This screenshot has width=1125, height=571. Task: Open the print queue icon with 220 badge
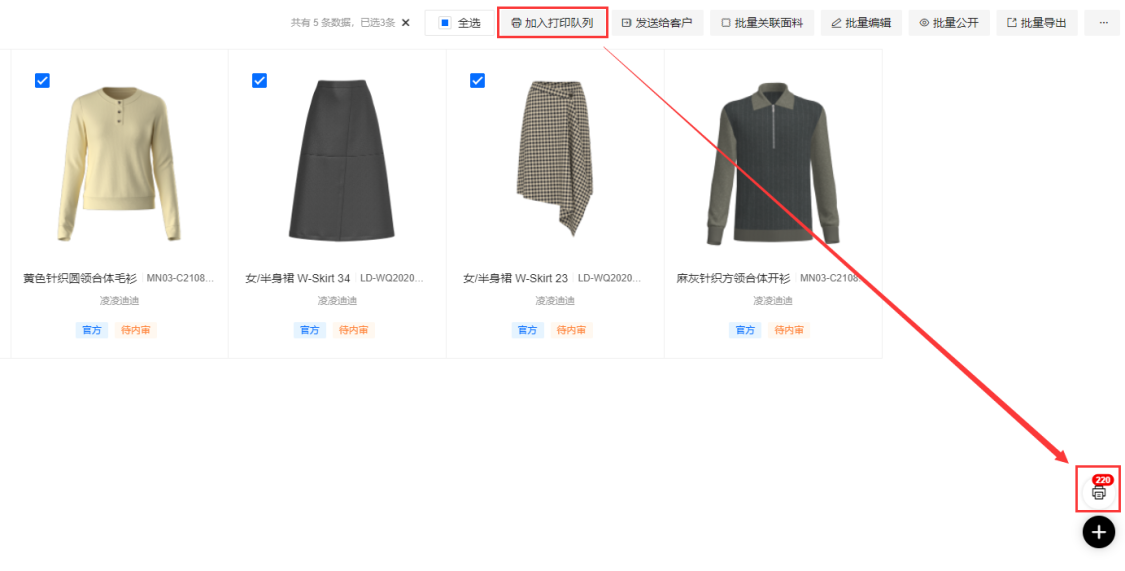[x=1098, y=491]
